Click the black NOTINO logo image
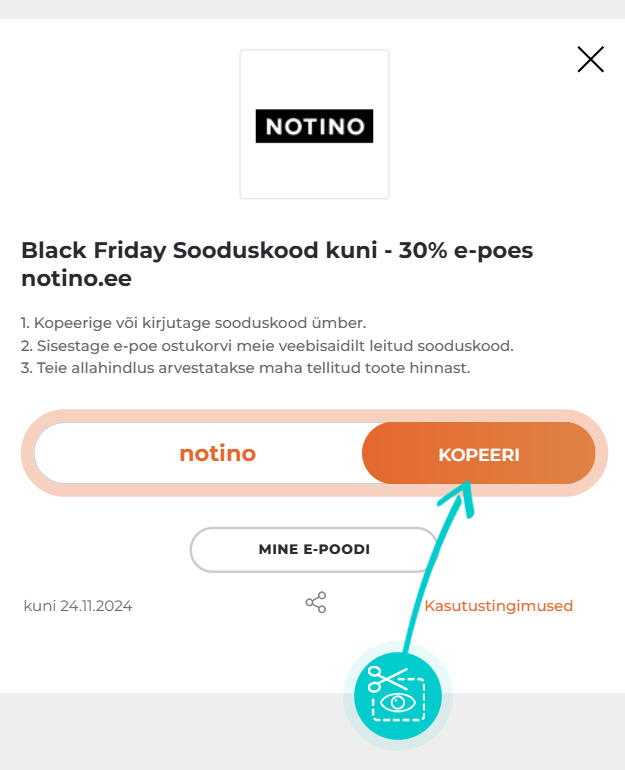The image size is (625, 770). (314, 125)
